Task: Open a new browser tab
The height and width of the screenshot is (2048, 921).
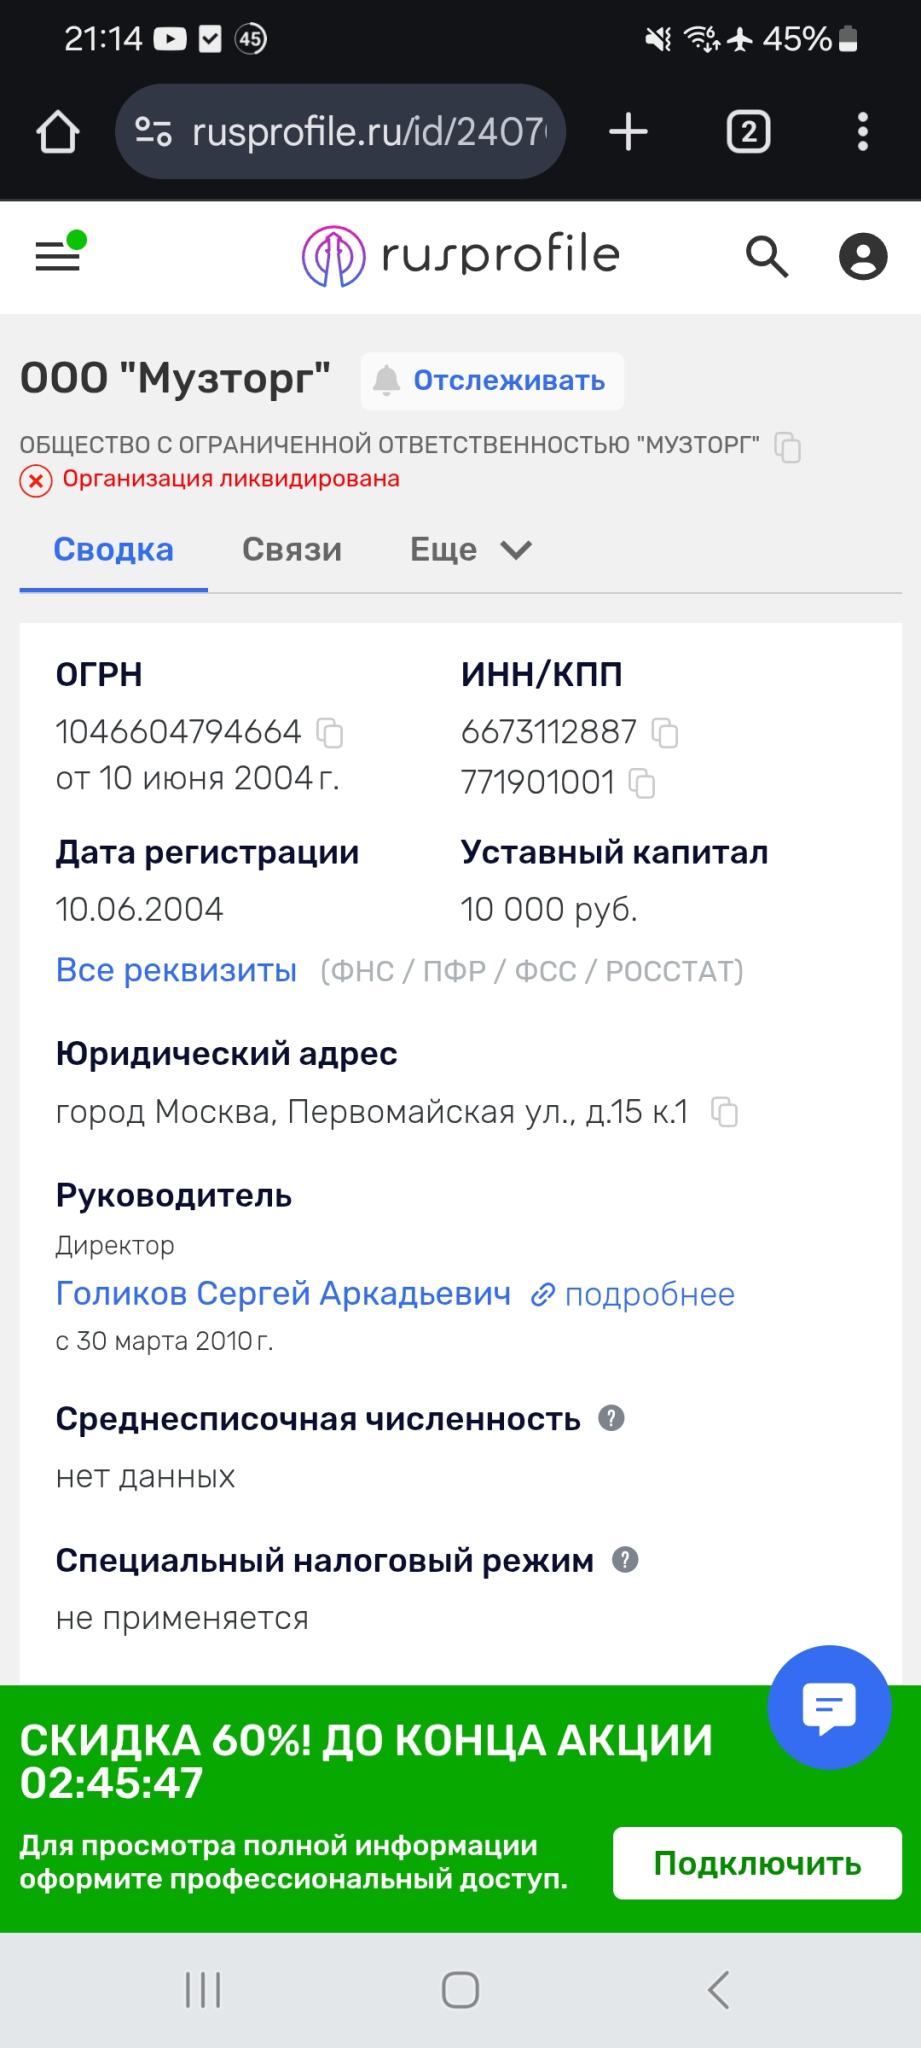Action: click(x=628, y=132)
